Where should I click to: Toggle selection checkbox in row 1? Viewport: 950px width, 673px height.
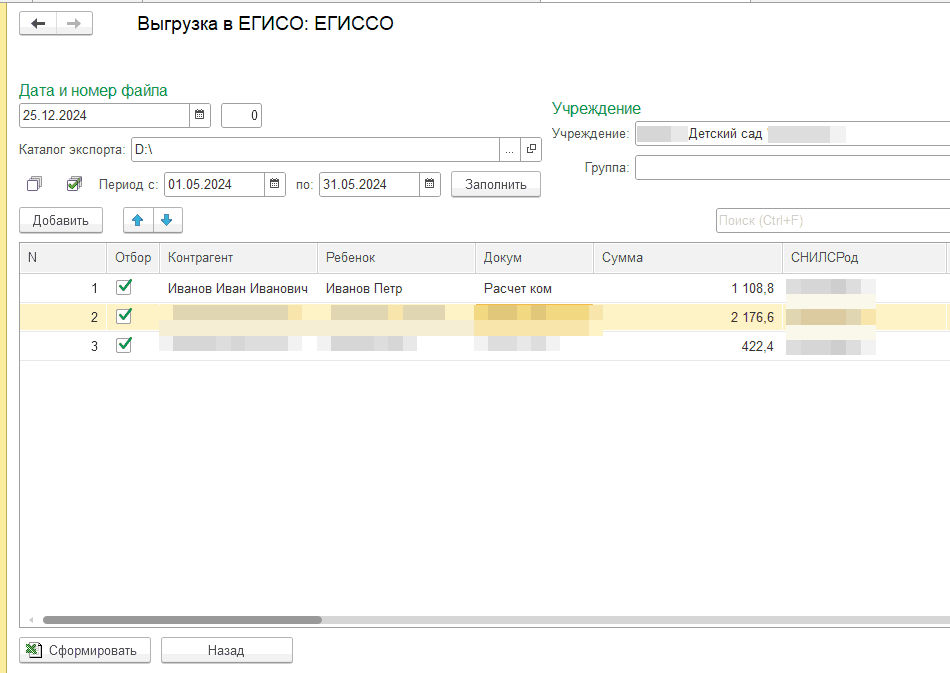click(124, 288)
